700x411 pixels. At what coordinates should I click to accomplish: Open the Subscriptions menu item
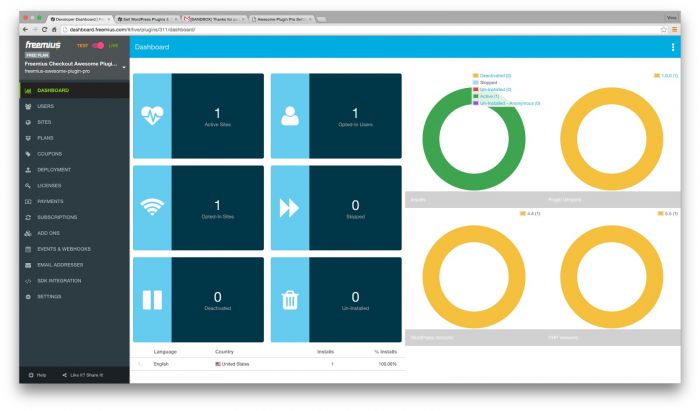click(x=74, y=217)
